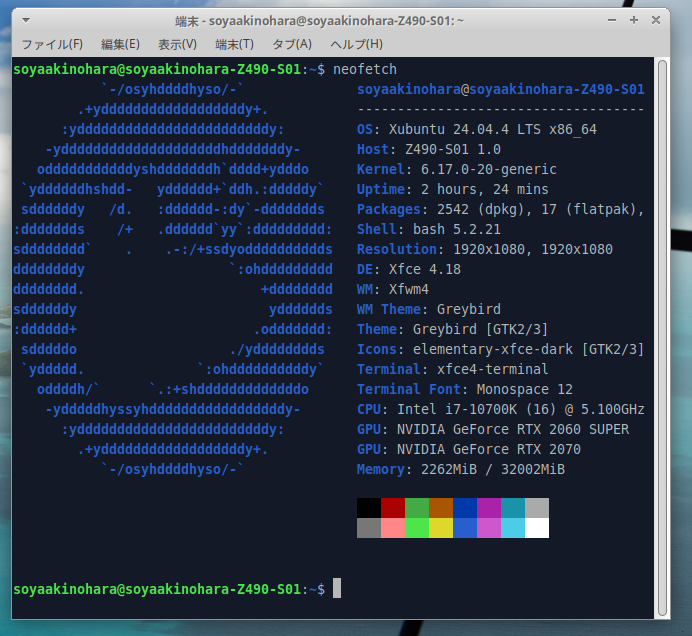Image resolution: width=692 pixels, height=636 pixels.
Task: Maximize the terminal window
Action: 634,19
